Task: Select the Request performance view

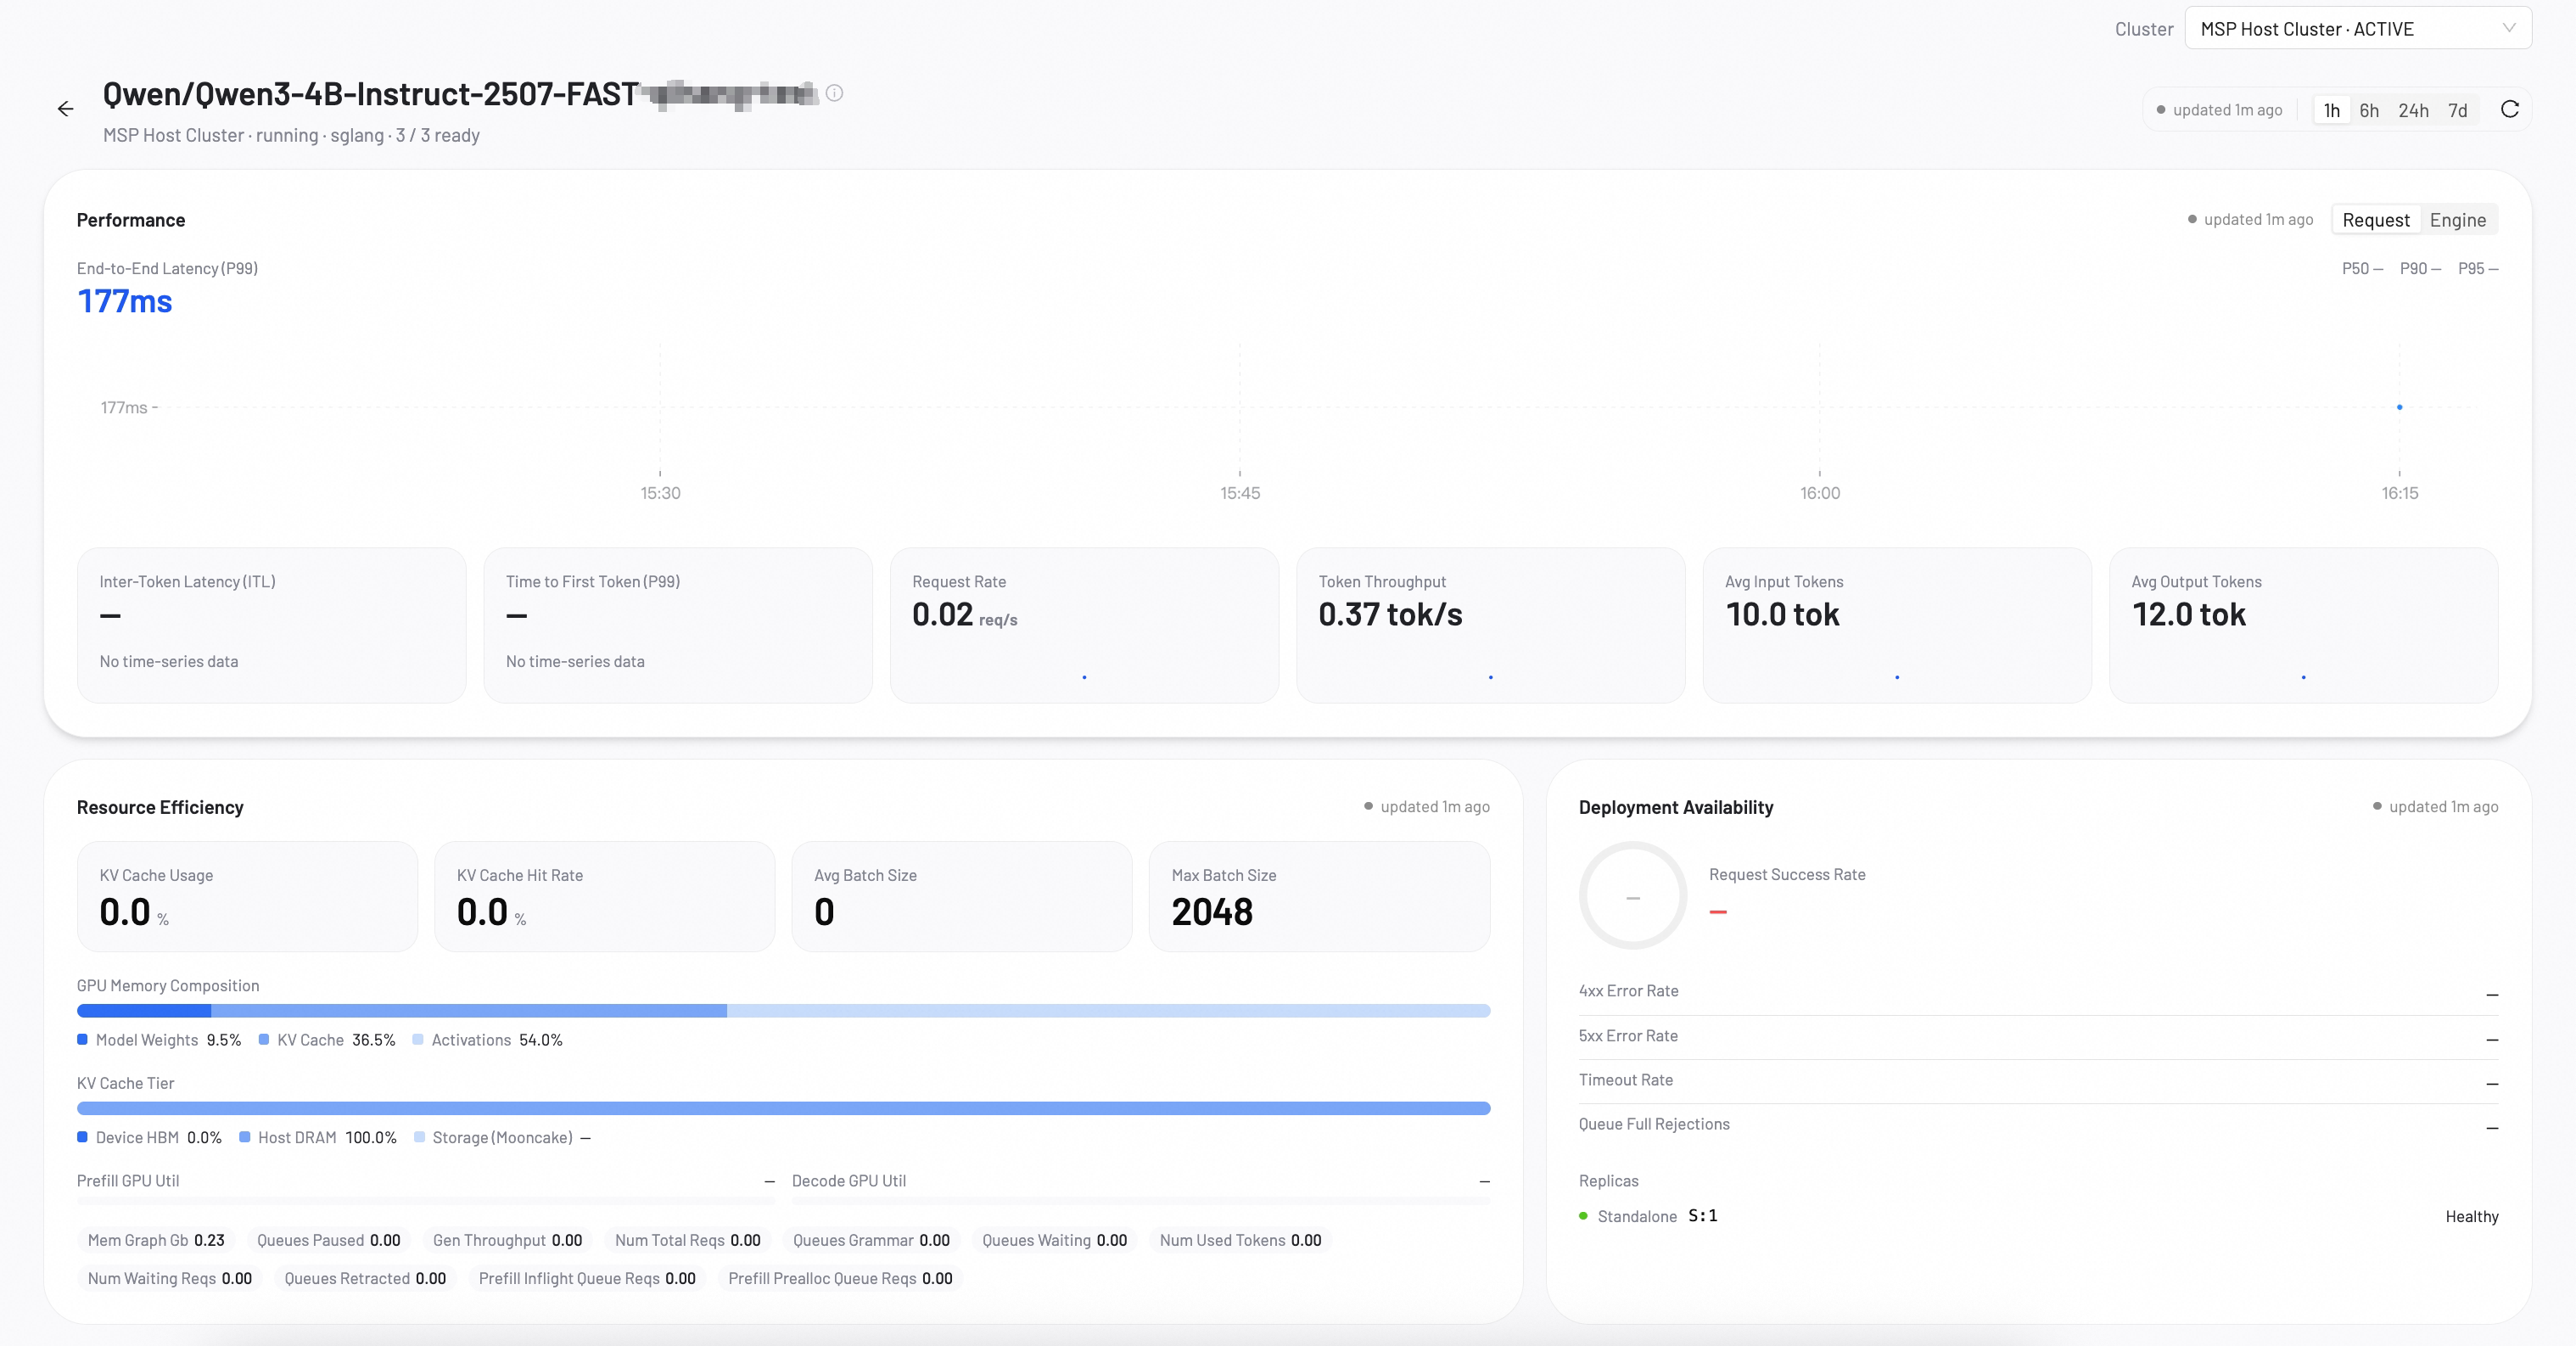Action: 2375,220
